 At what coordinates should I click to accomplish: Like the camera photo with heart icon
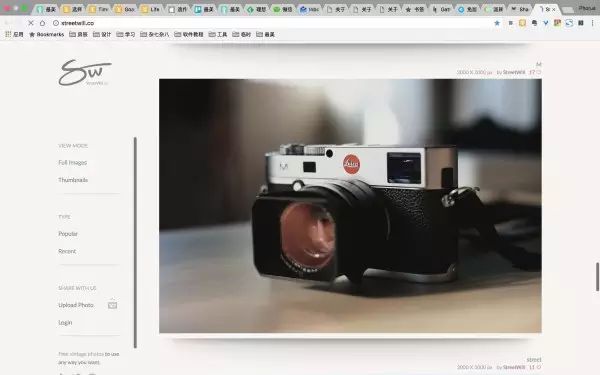(538, 72)
